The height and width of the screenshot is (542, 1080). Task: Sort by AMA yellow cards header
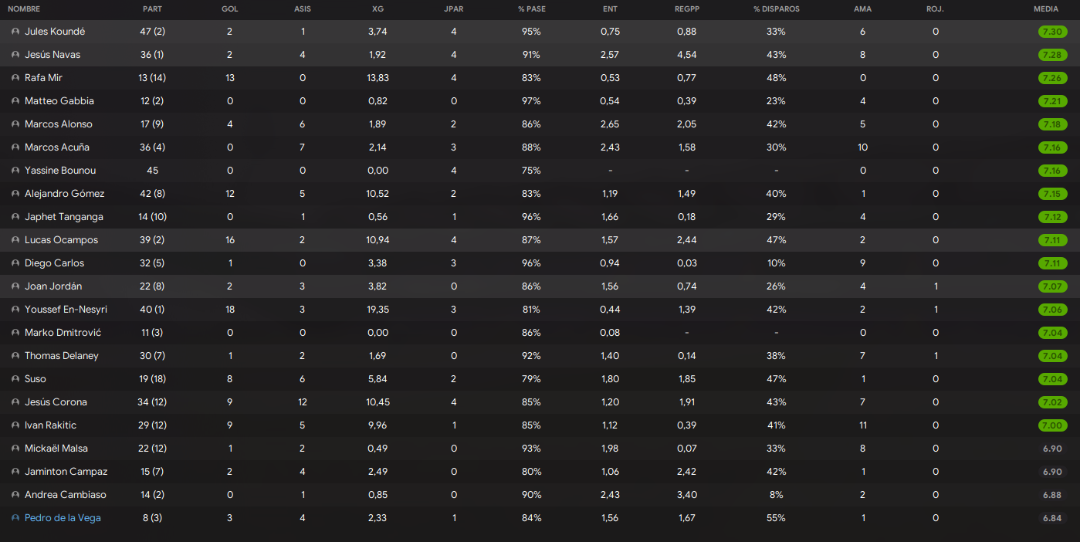tap(862, 9)
